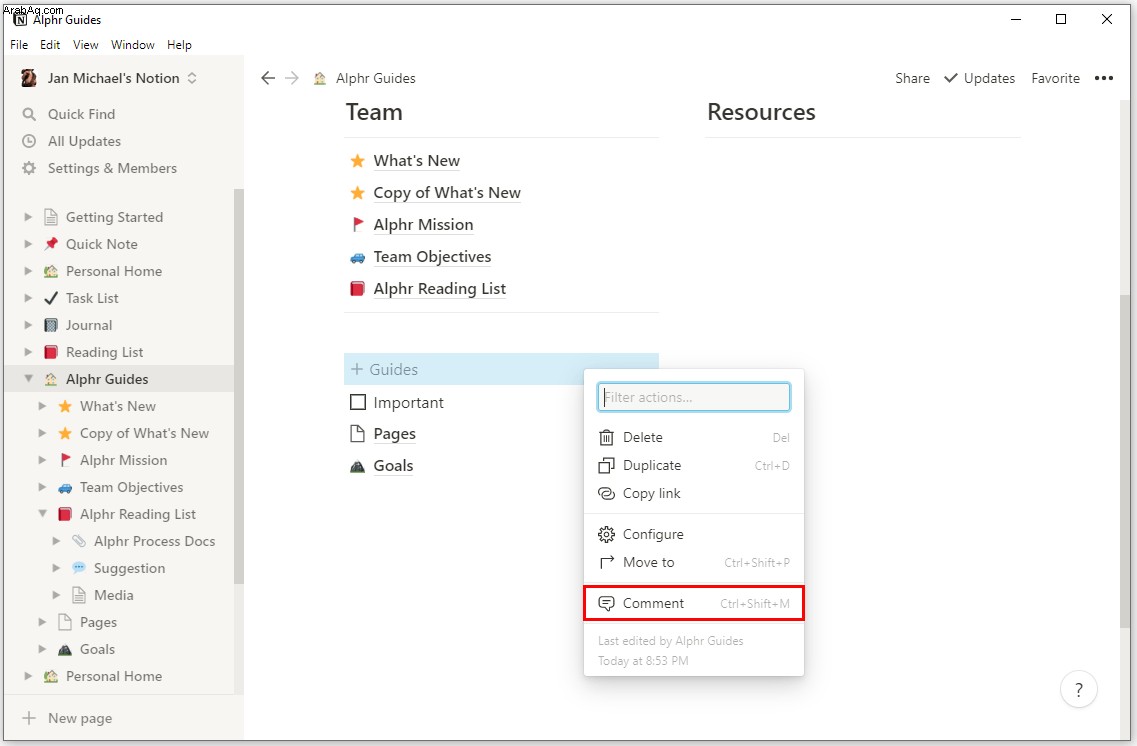This screenshot has height=746, width=1137.
Task: Go back with the left arrow
Action: point(268,78)
